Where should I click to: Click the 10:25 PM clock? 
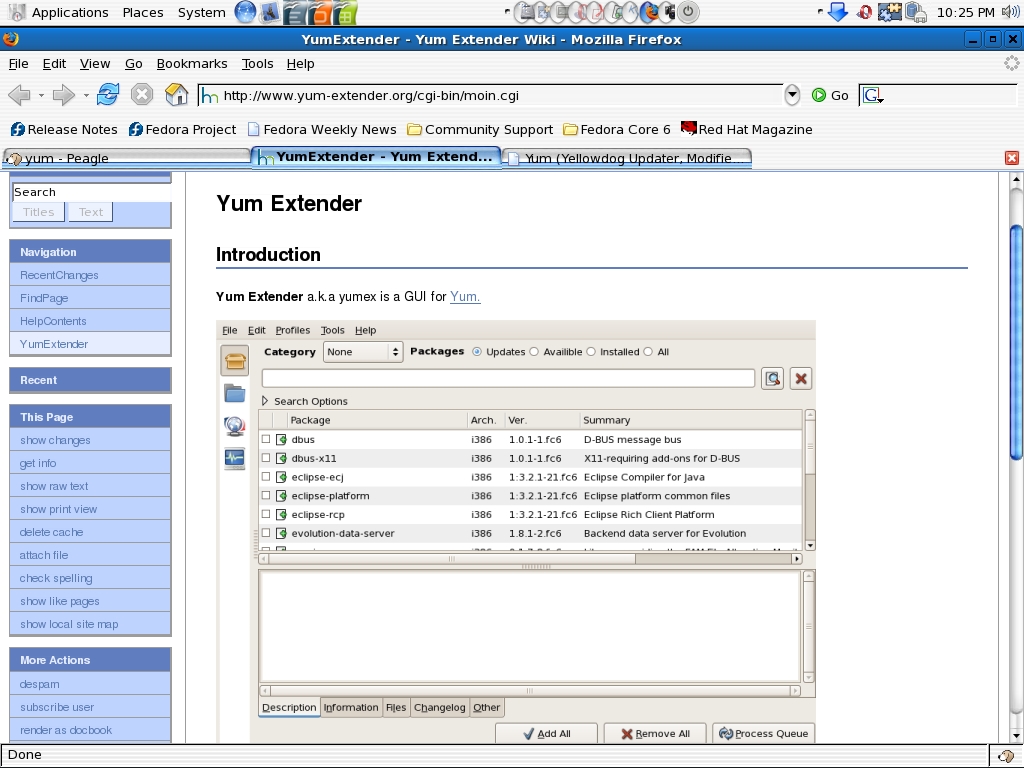pyautogui.click(x=965, y=12)
